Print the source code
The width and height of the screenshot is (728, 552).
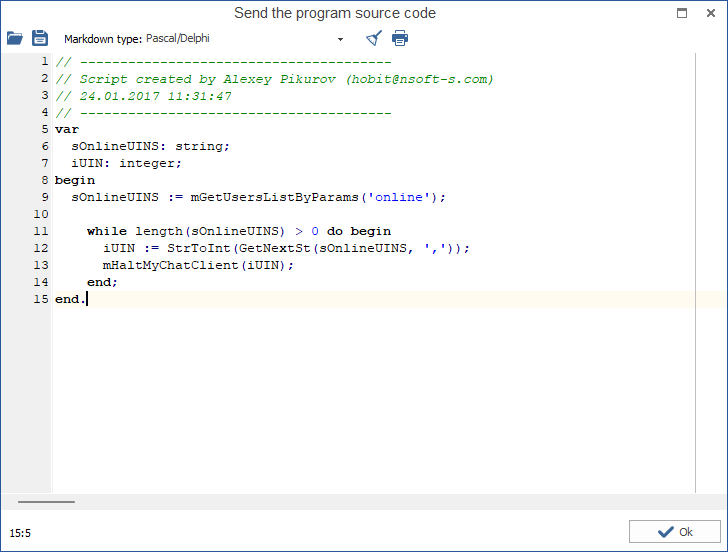[x=400, y=38]
